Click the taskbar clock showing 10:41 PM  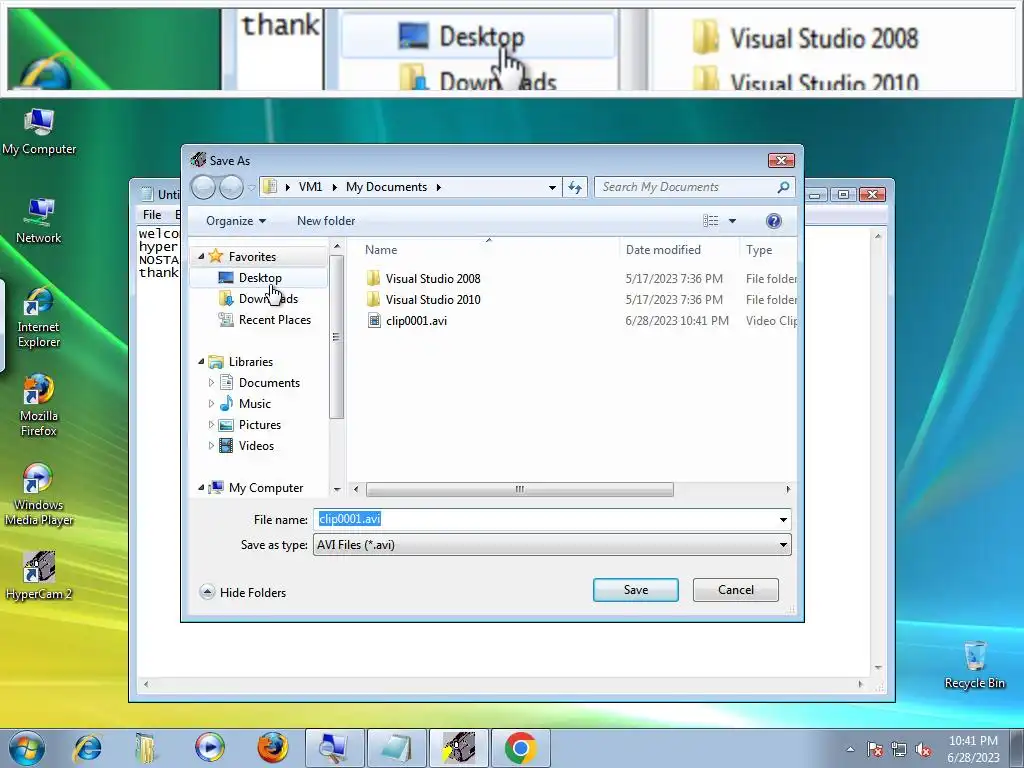(x=973, y=749)
